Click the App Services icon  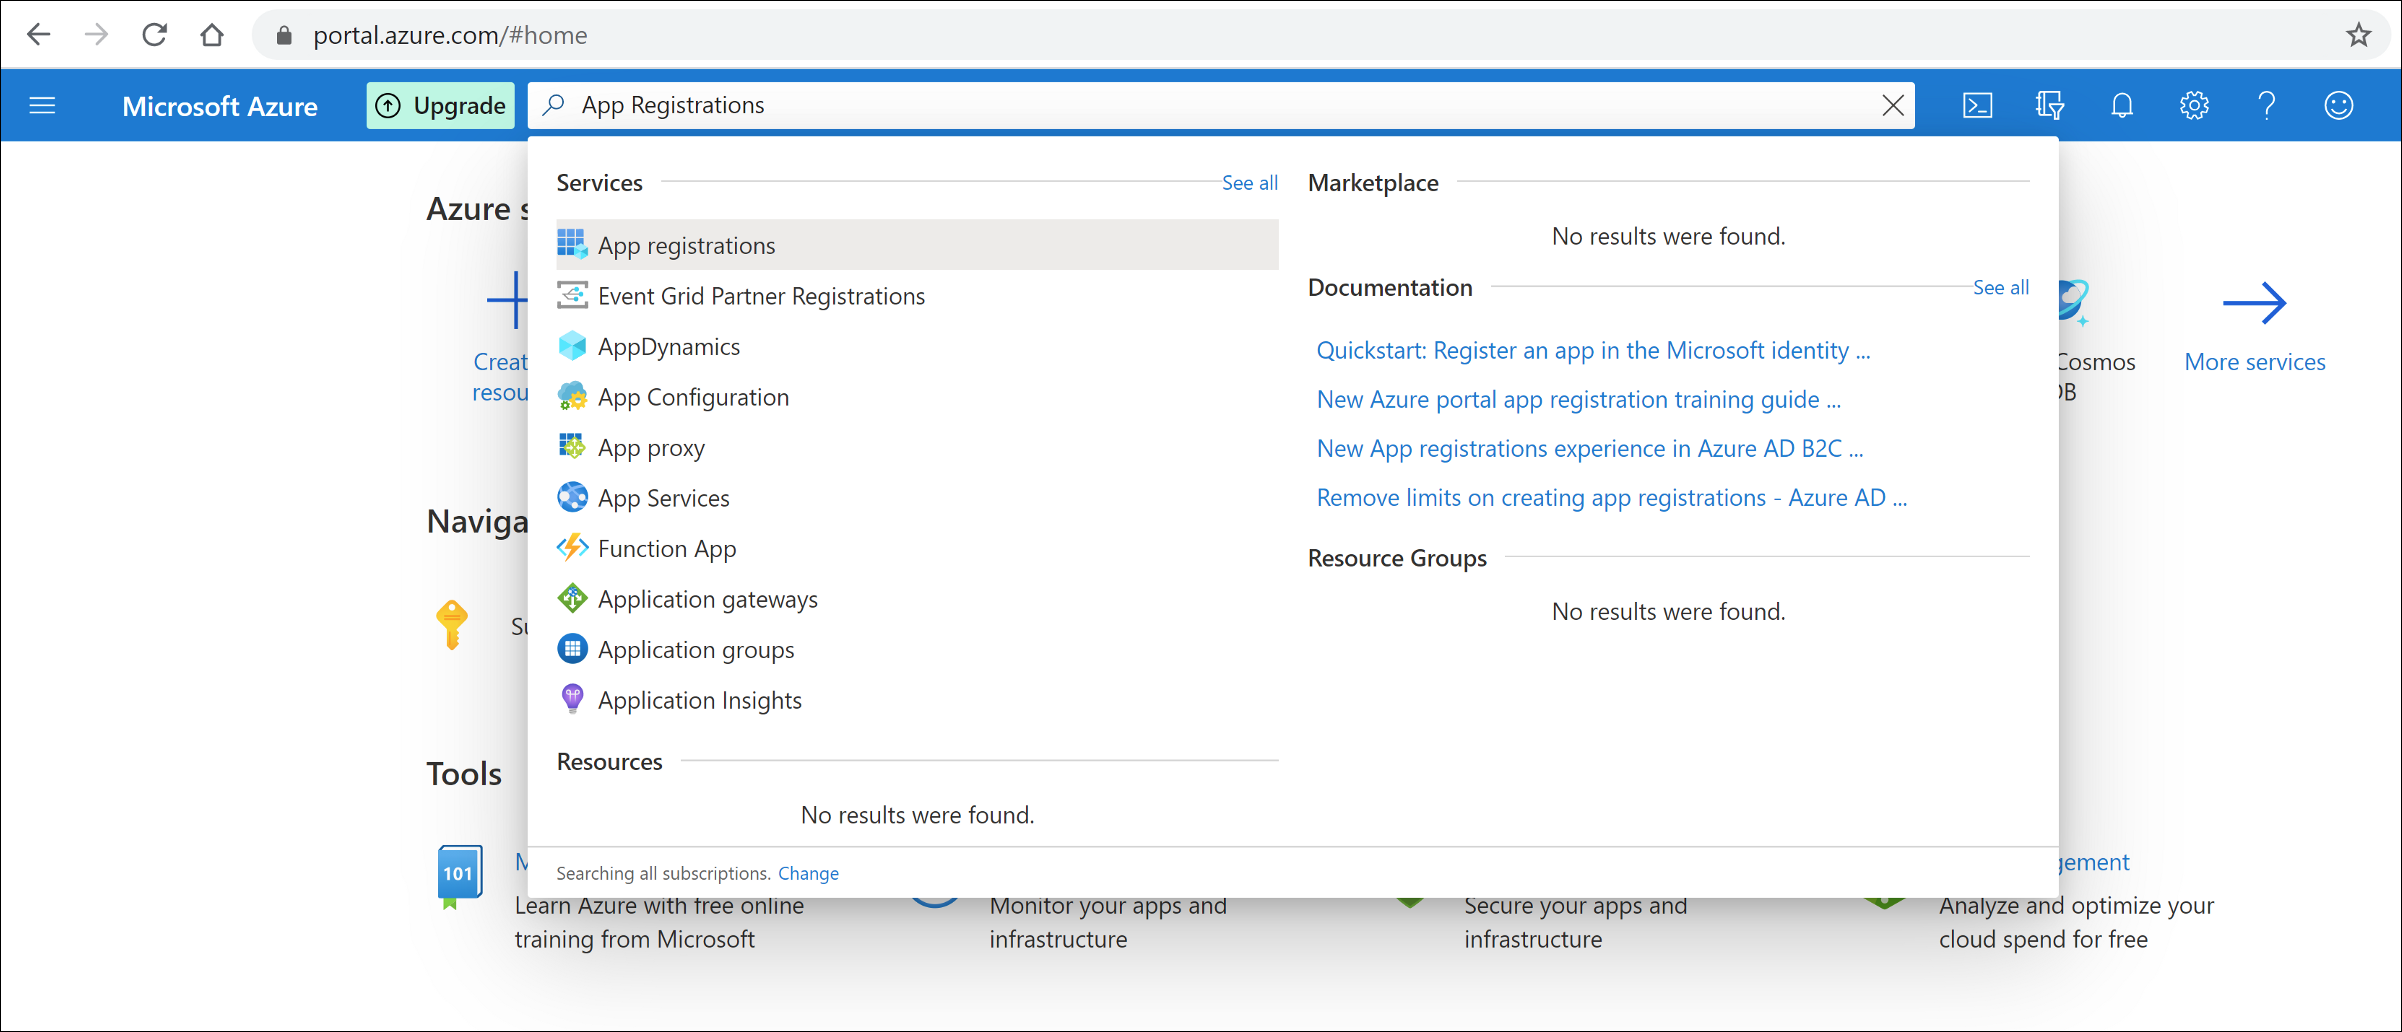pyautogui.click(x=572, y=497)
